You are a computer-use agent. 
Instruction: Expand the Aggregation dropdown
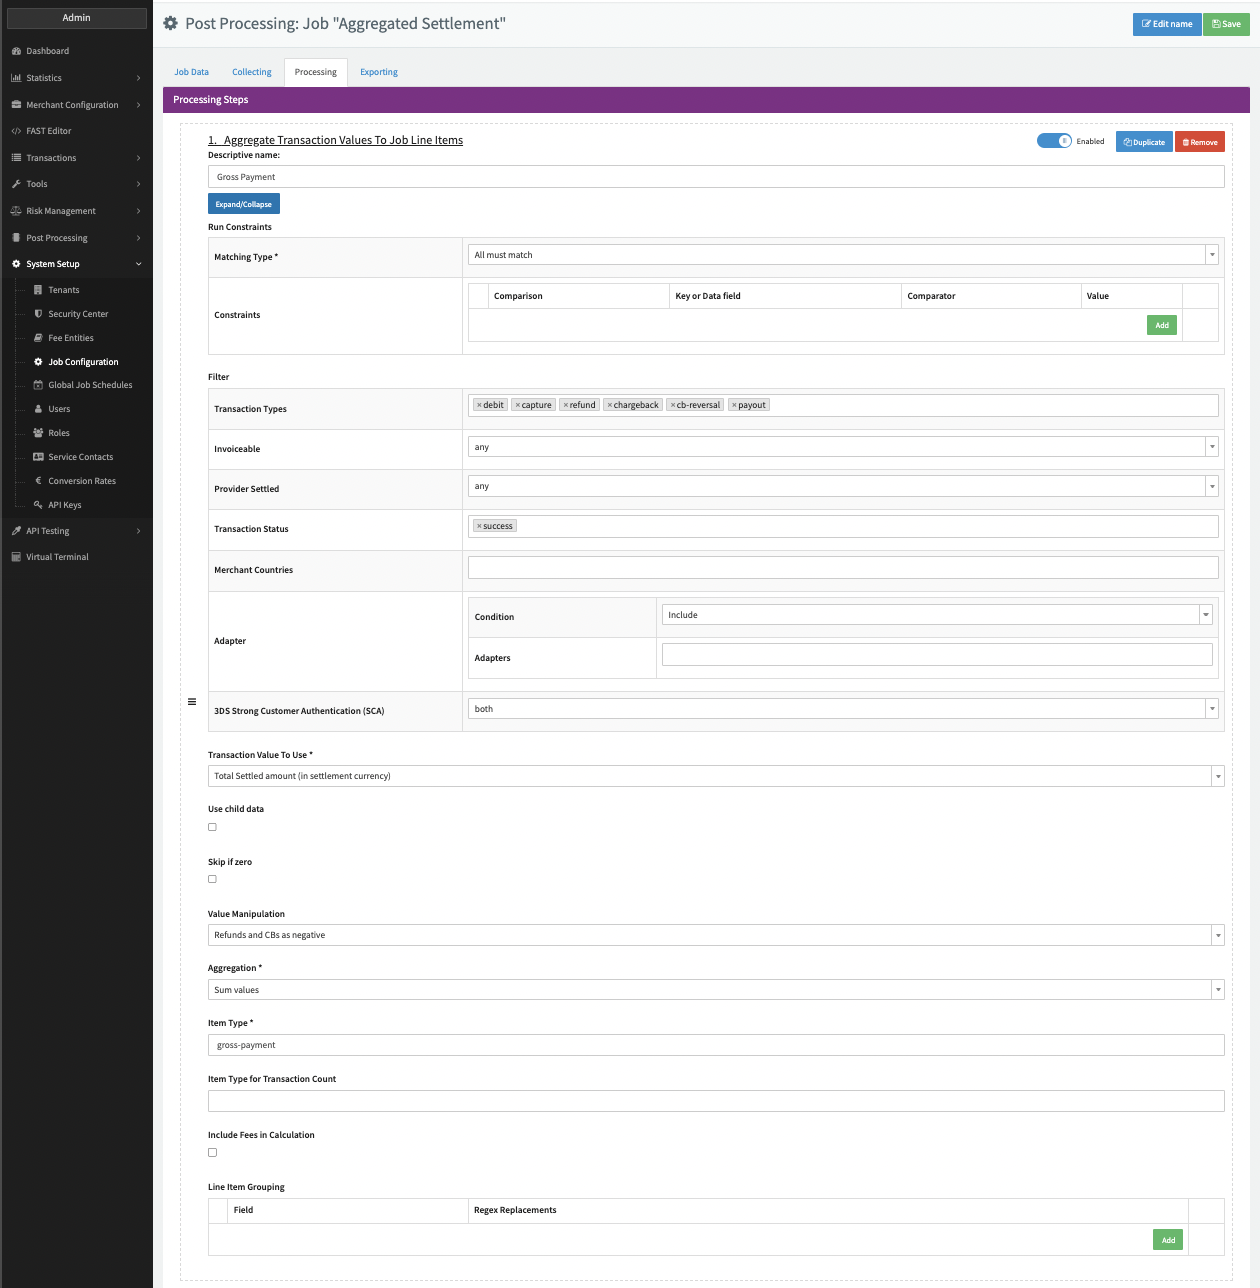[715, 990]
